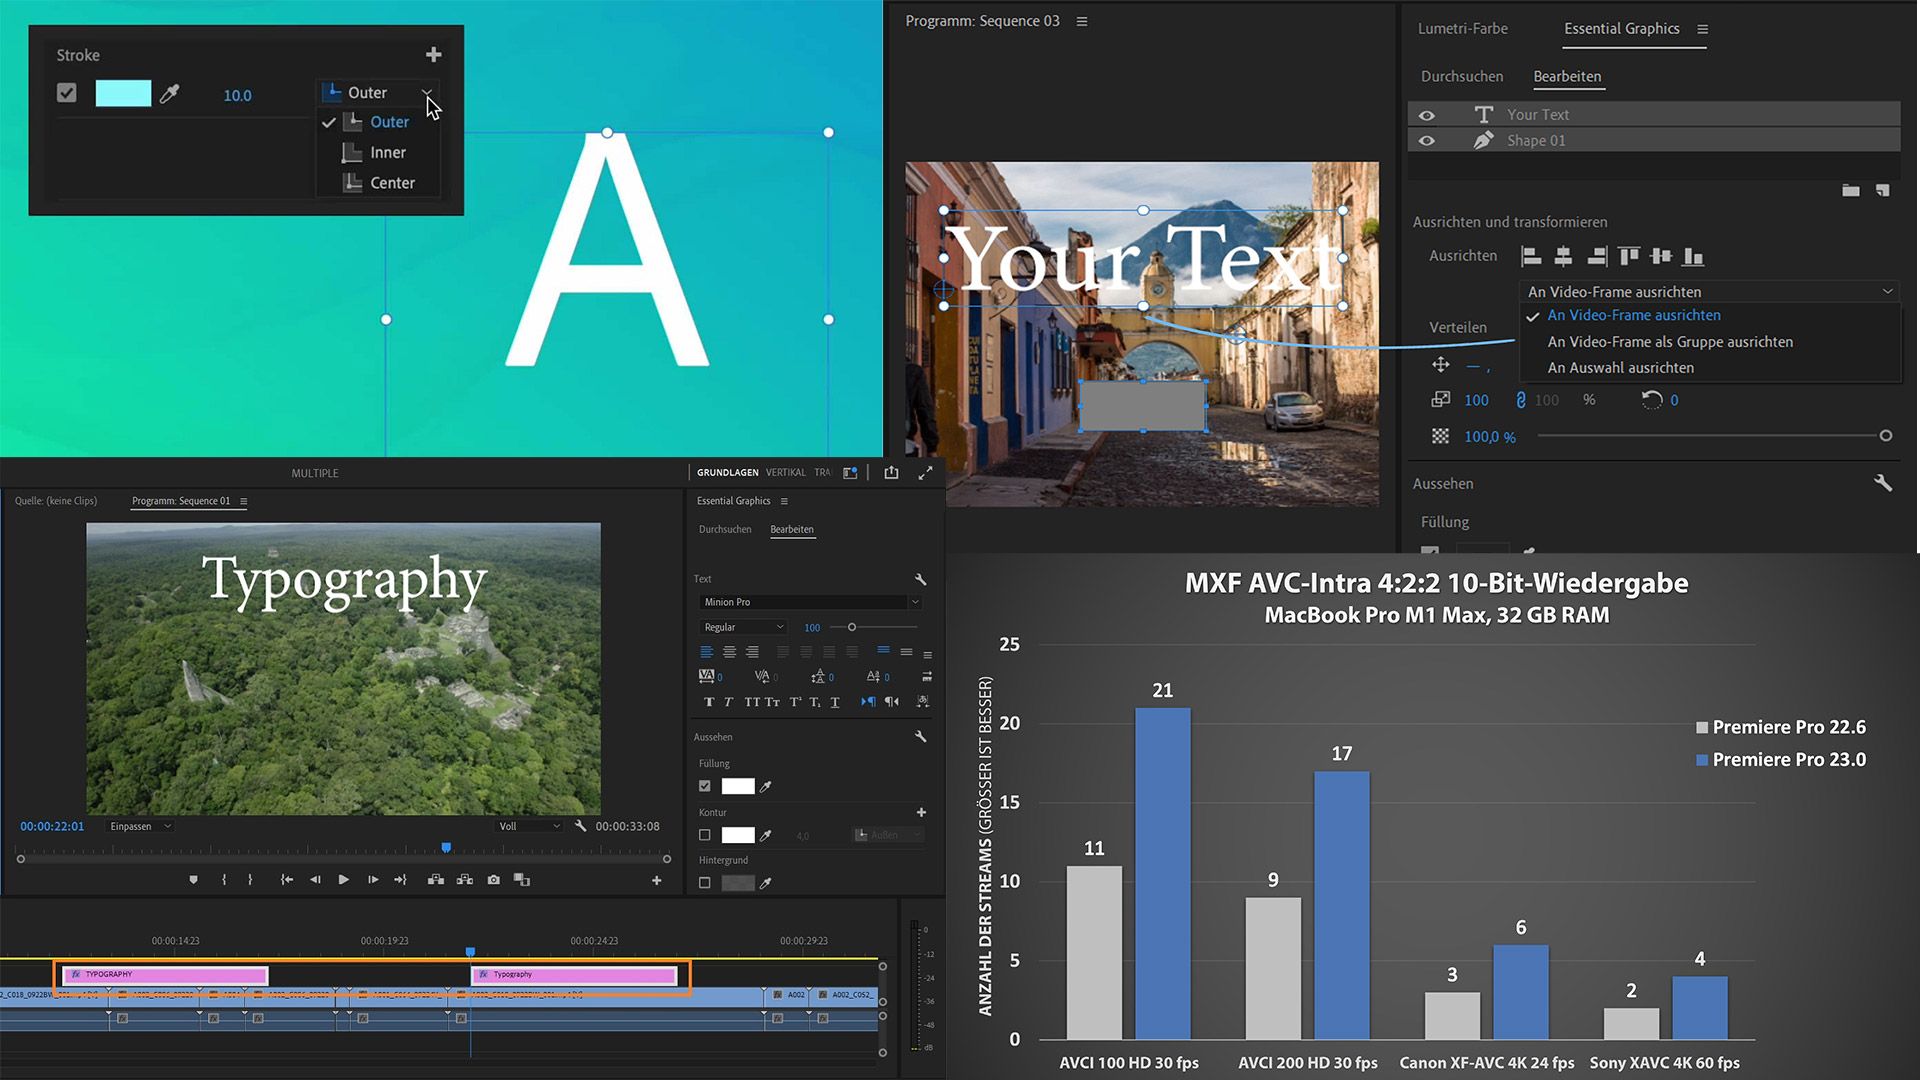Click the Export Frame camera icon

pos(492,879)
